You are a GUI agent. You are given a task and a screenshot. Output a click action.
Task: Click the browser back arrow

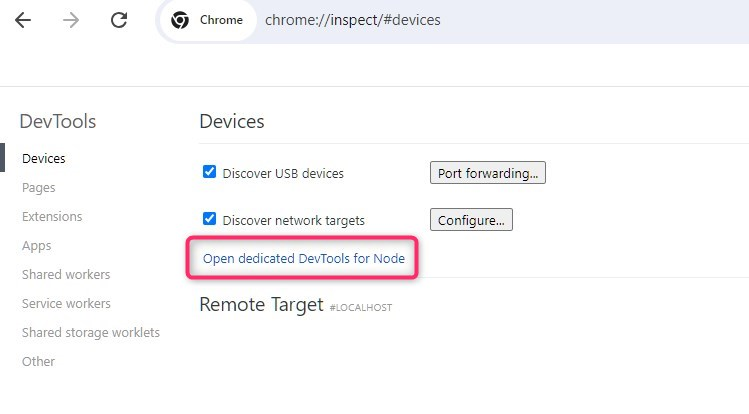(22, 20)
